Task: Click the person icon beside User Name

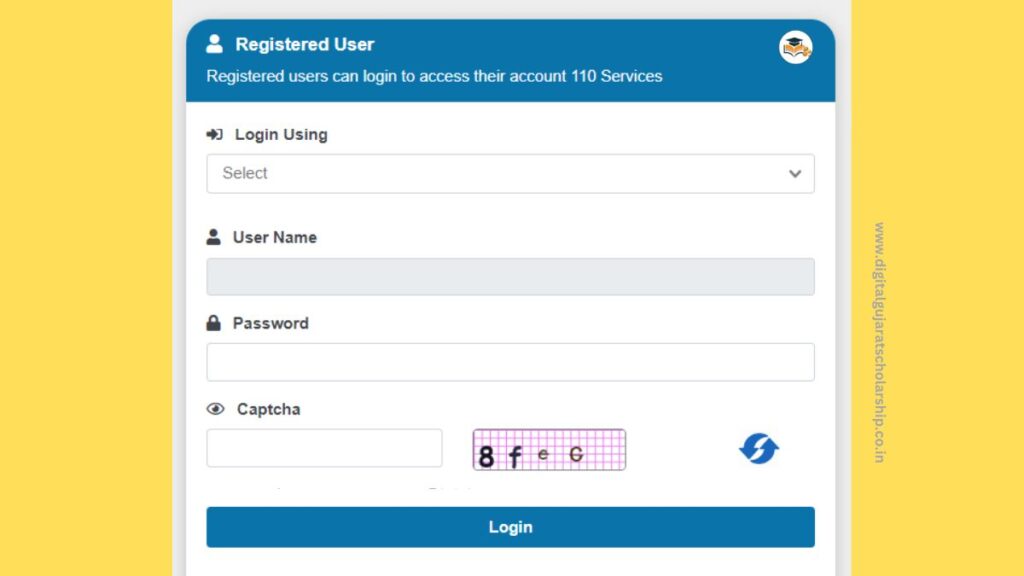Action: [x=212, y=237]
